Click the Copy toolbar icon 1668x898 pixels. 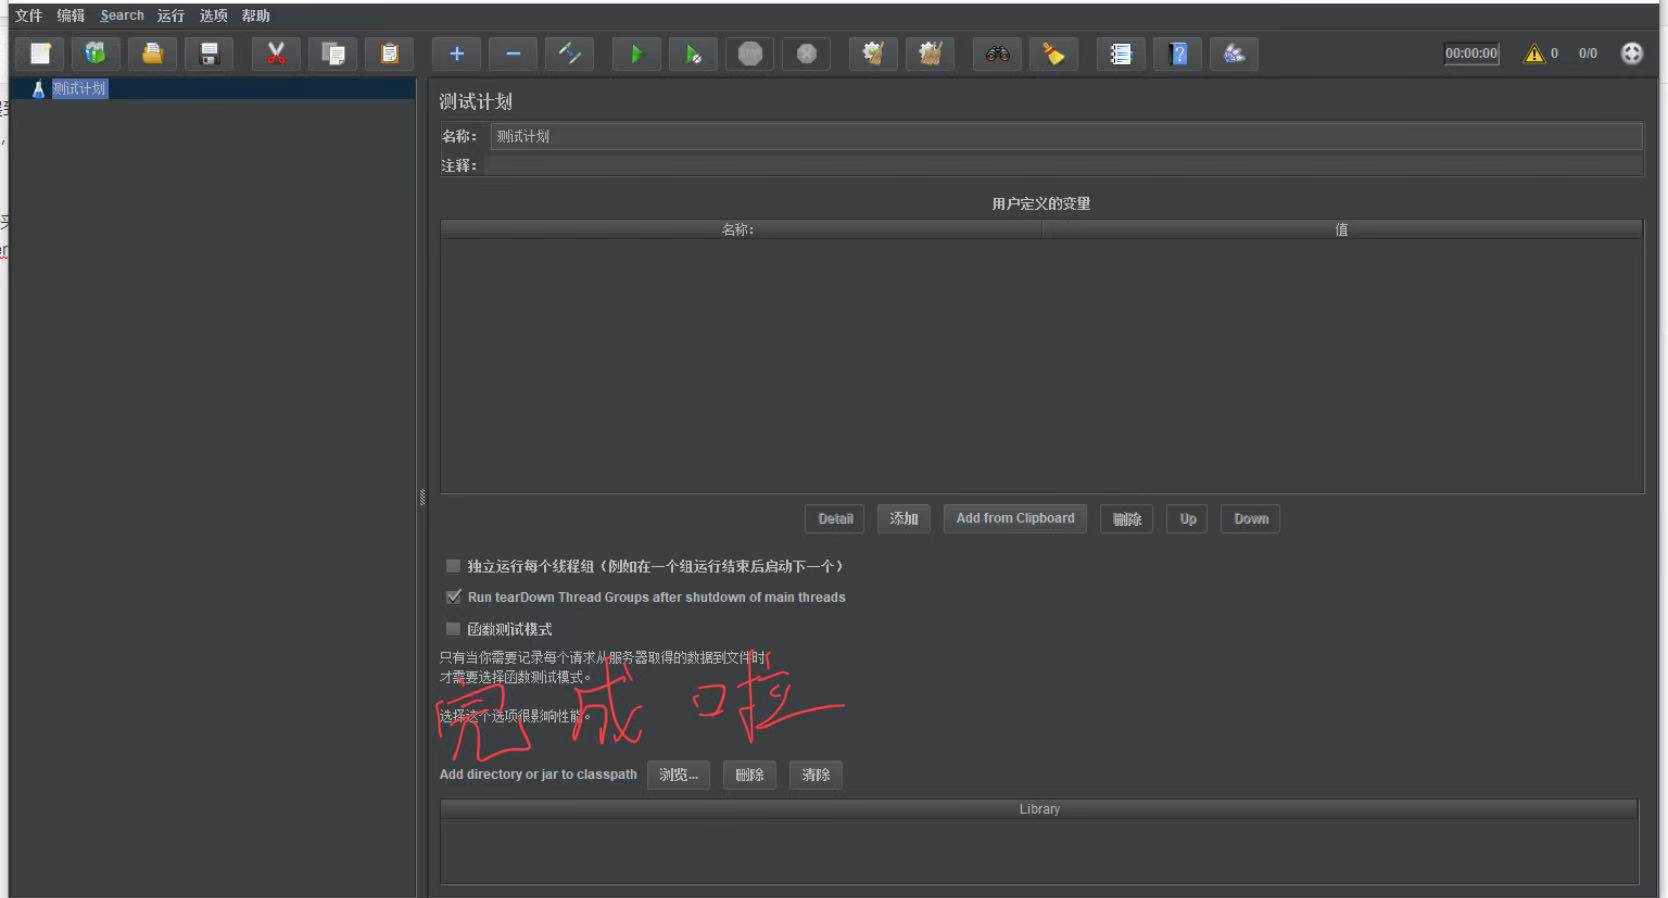coord(333,54)
